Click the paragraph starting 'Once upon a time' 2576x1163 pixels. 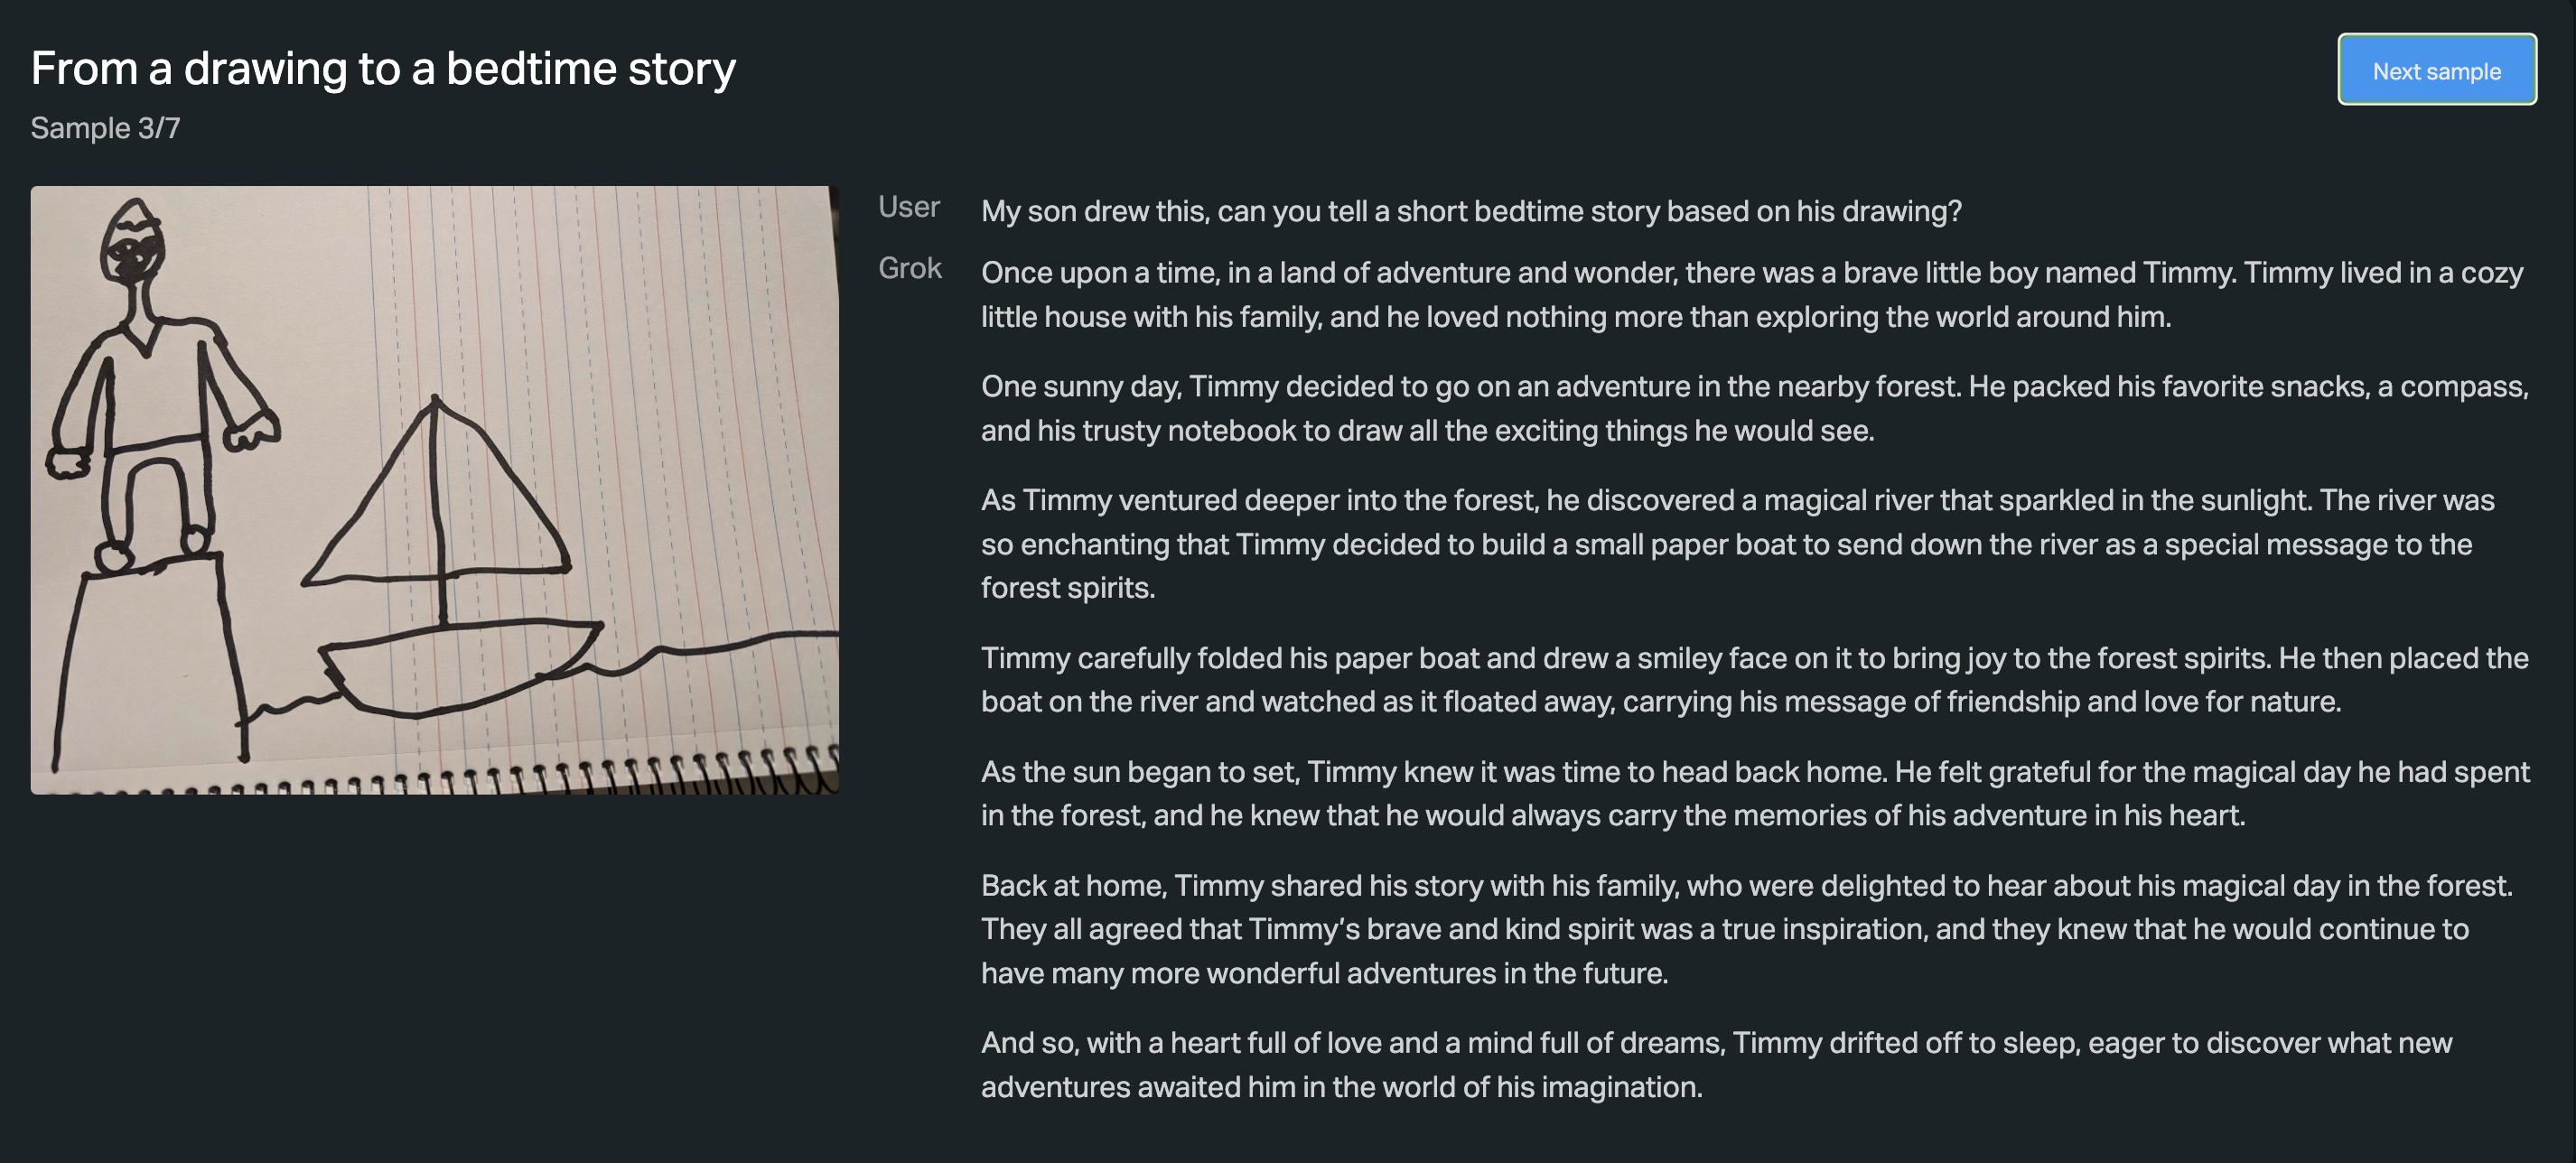(x=1750, y=294)
